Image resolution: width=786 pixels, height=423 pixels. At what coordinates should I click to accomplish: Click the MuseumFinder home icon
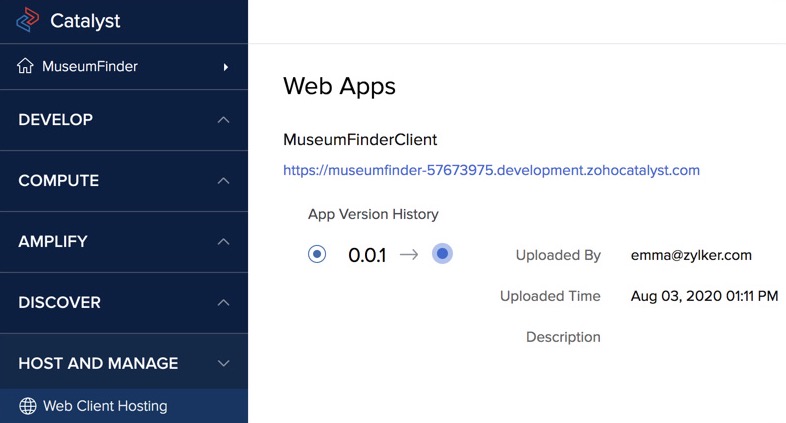click(x=26, y=67)
